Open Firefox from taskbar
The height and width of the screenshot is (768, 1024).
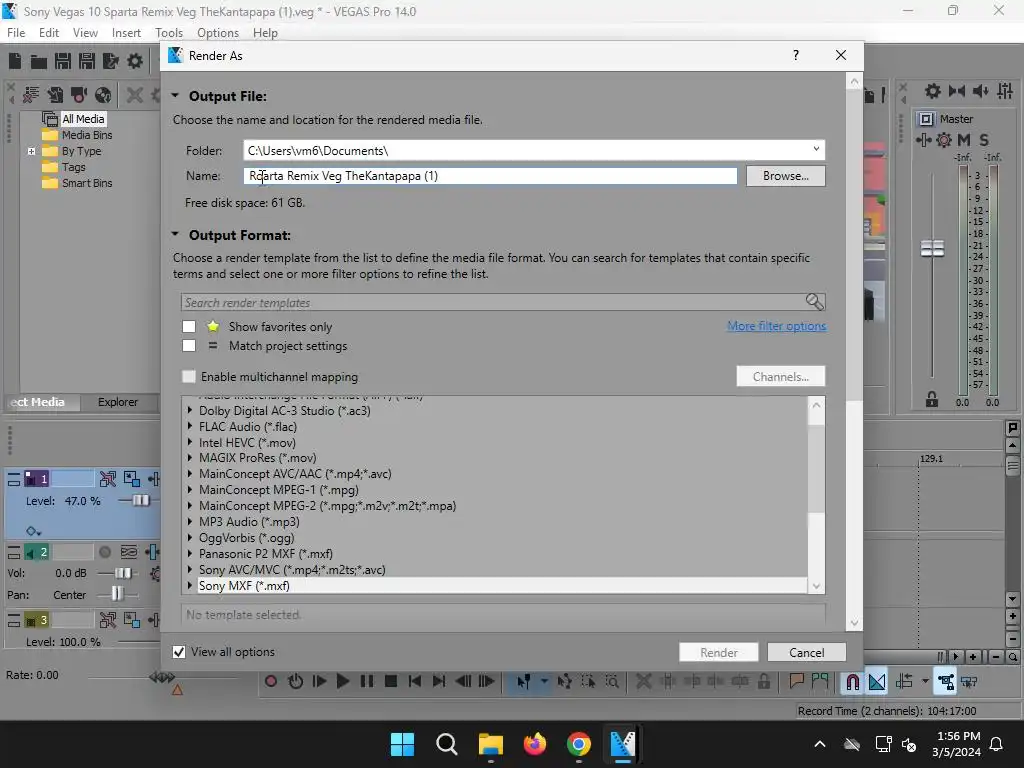tap(535, 744)
